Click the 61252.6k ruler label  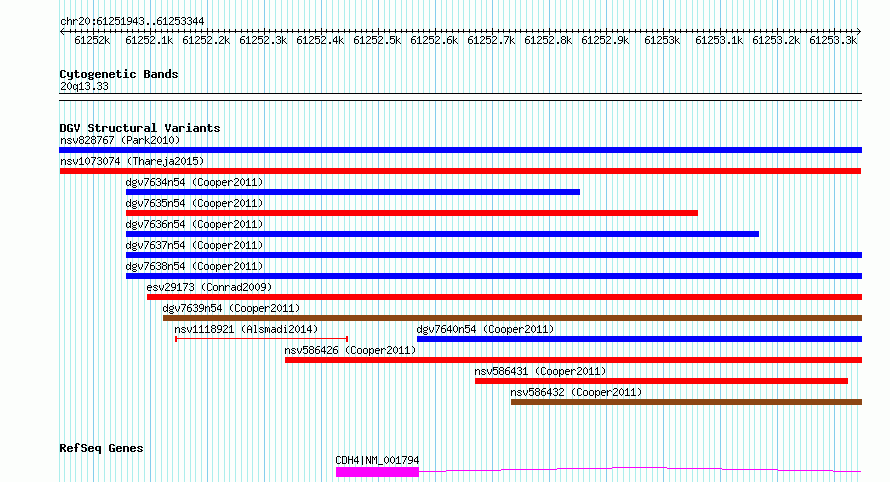tap(434, 40)
